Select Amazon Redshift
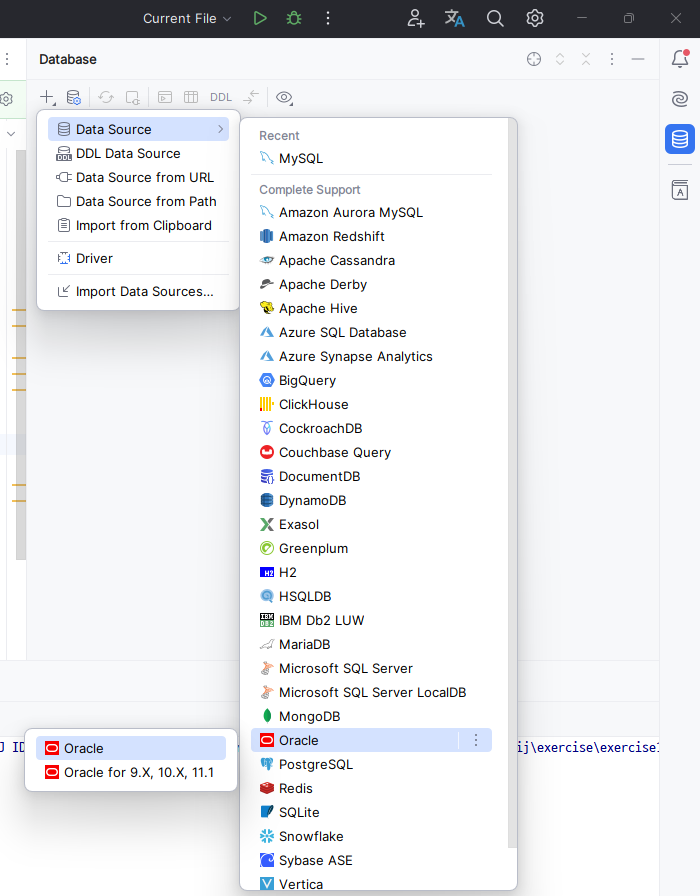Viewport: 700px width, 896px height. [371, 237]
